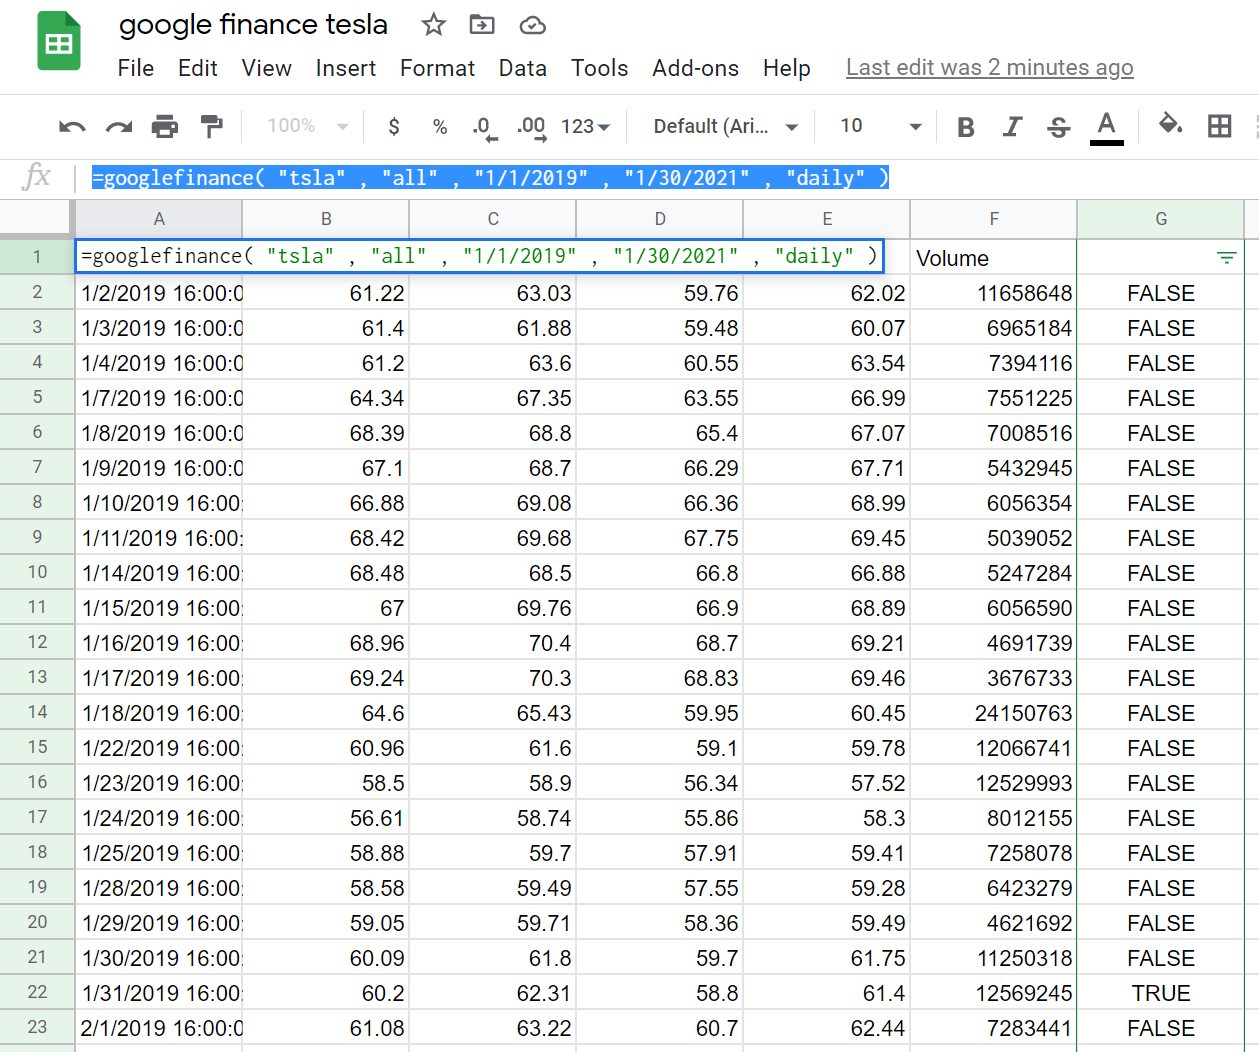Open the borders tool

point(1219,126)
